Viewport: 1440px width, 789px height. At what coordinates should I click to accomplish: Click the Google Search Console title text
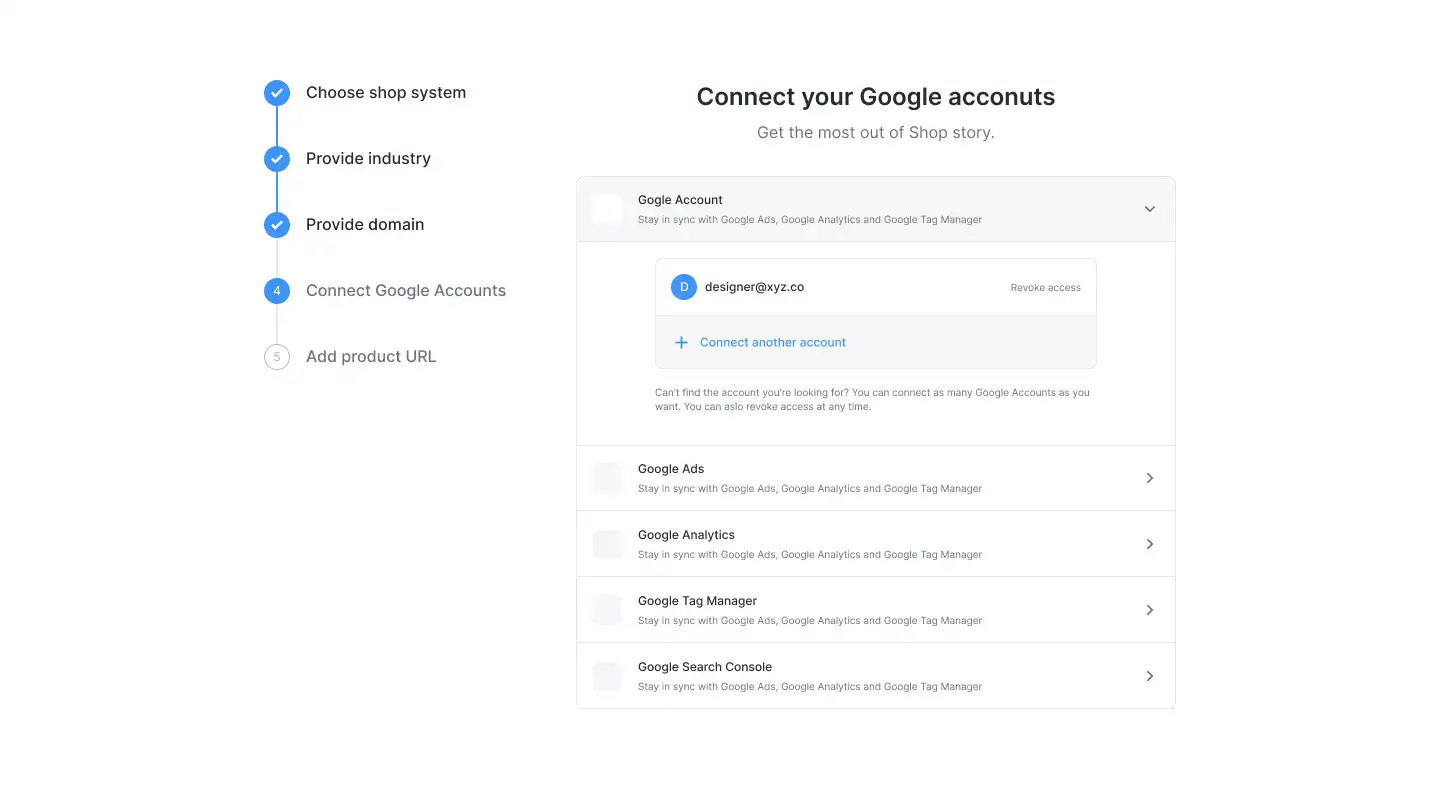click(x=705, y=667)
